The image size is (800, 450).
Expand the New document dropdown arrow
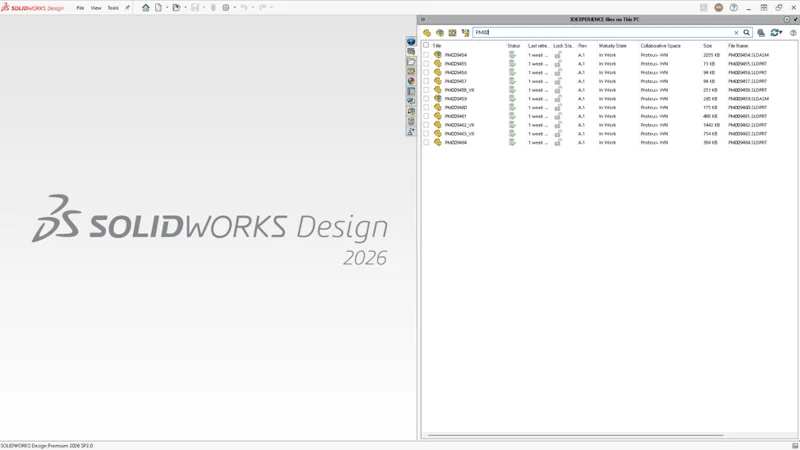[x=167, y=8]
